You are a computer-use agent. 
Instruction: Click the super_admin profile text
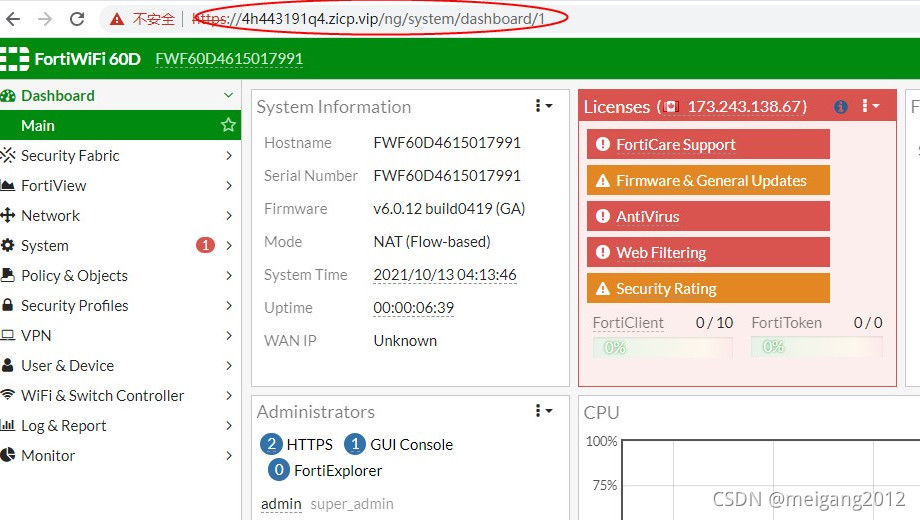tap(352, 504)
